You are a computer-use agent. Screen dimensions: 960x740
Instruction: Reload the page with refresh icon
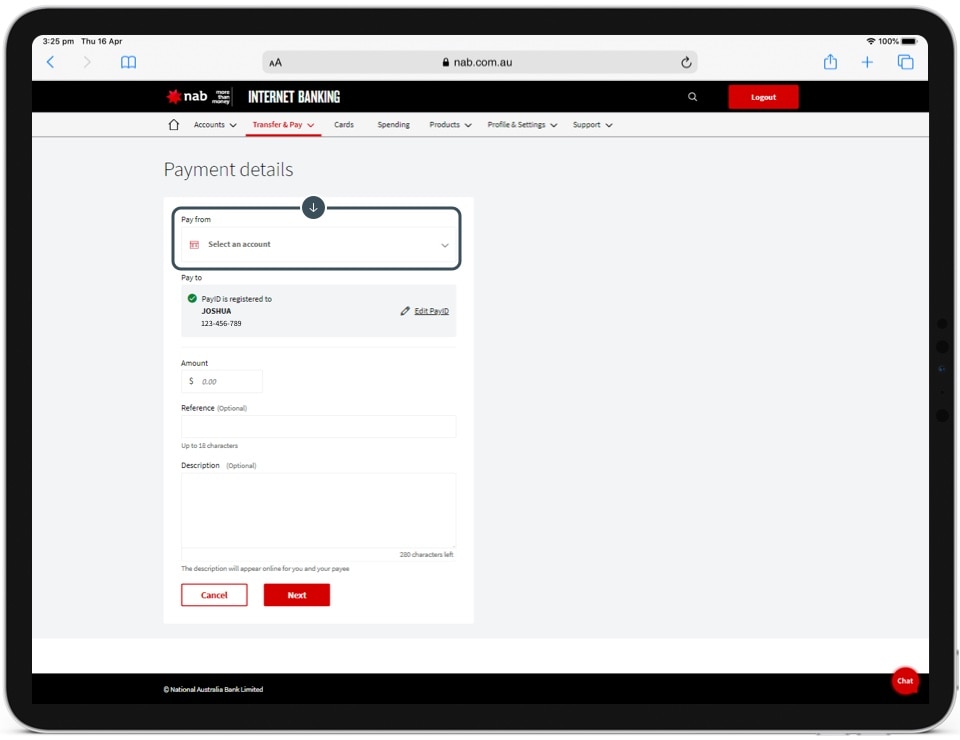686,62
